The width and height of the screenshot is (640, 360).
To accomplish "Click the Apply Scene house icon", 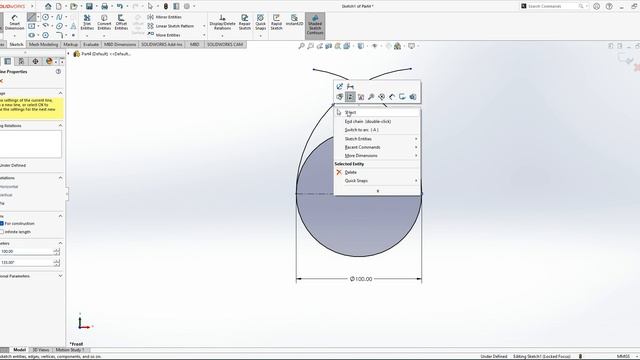I will (x=397, y=46).
